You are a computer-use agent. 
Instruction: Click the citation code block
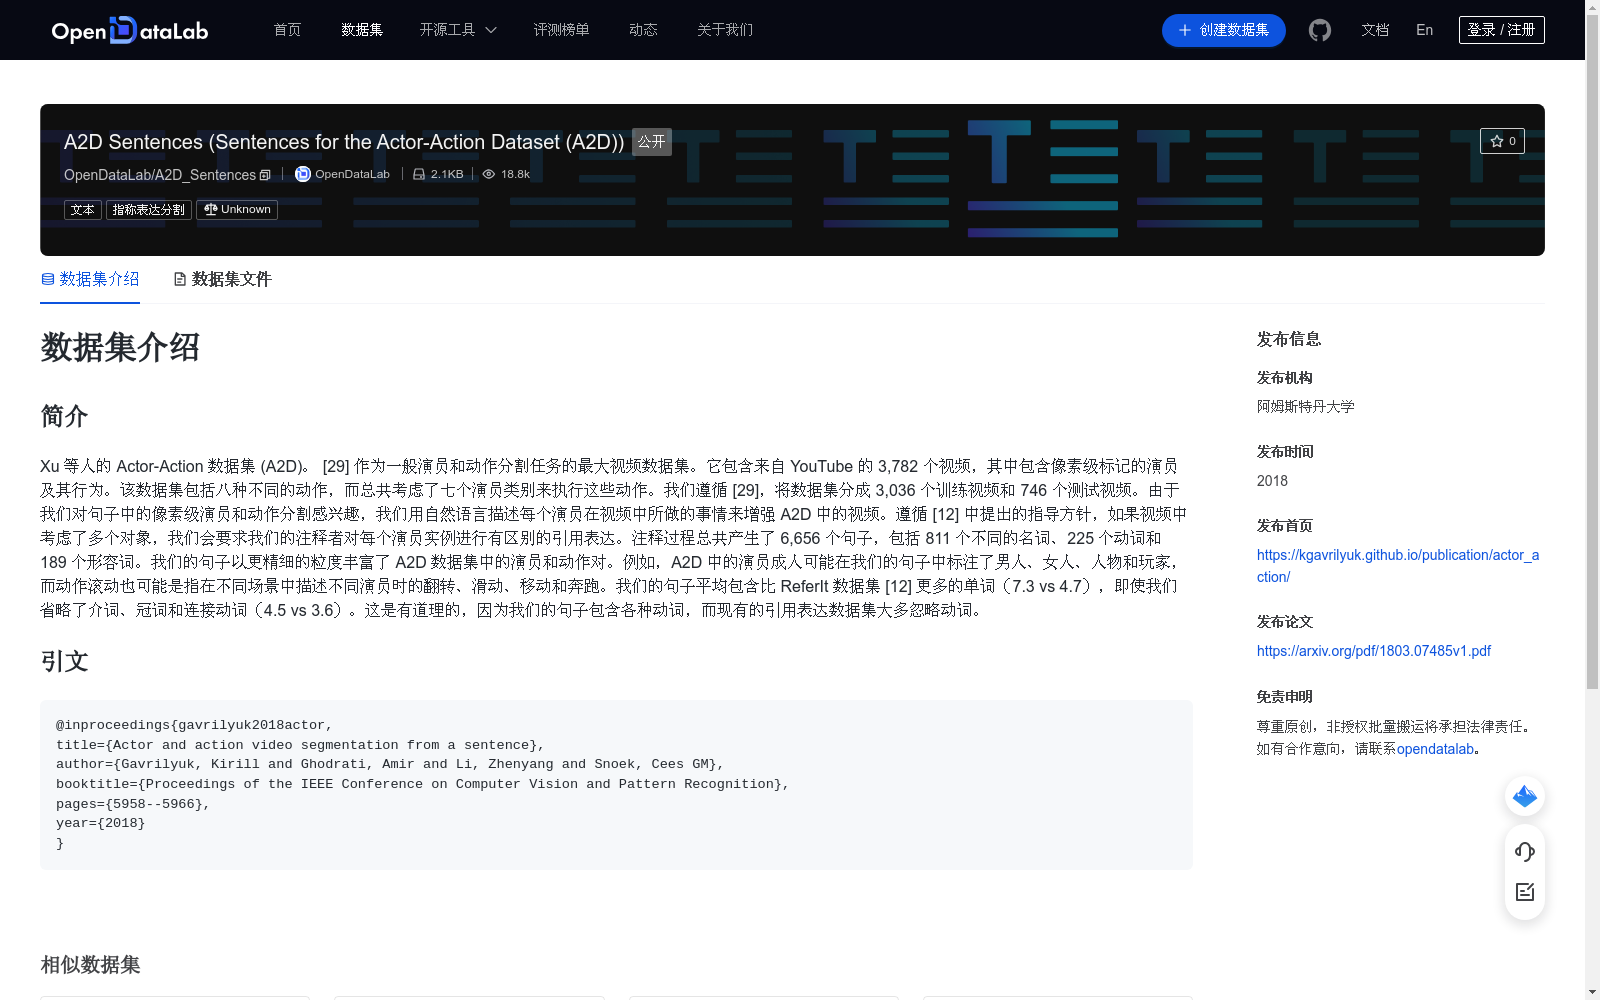(616, 785)
